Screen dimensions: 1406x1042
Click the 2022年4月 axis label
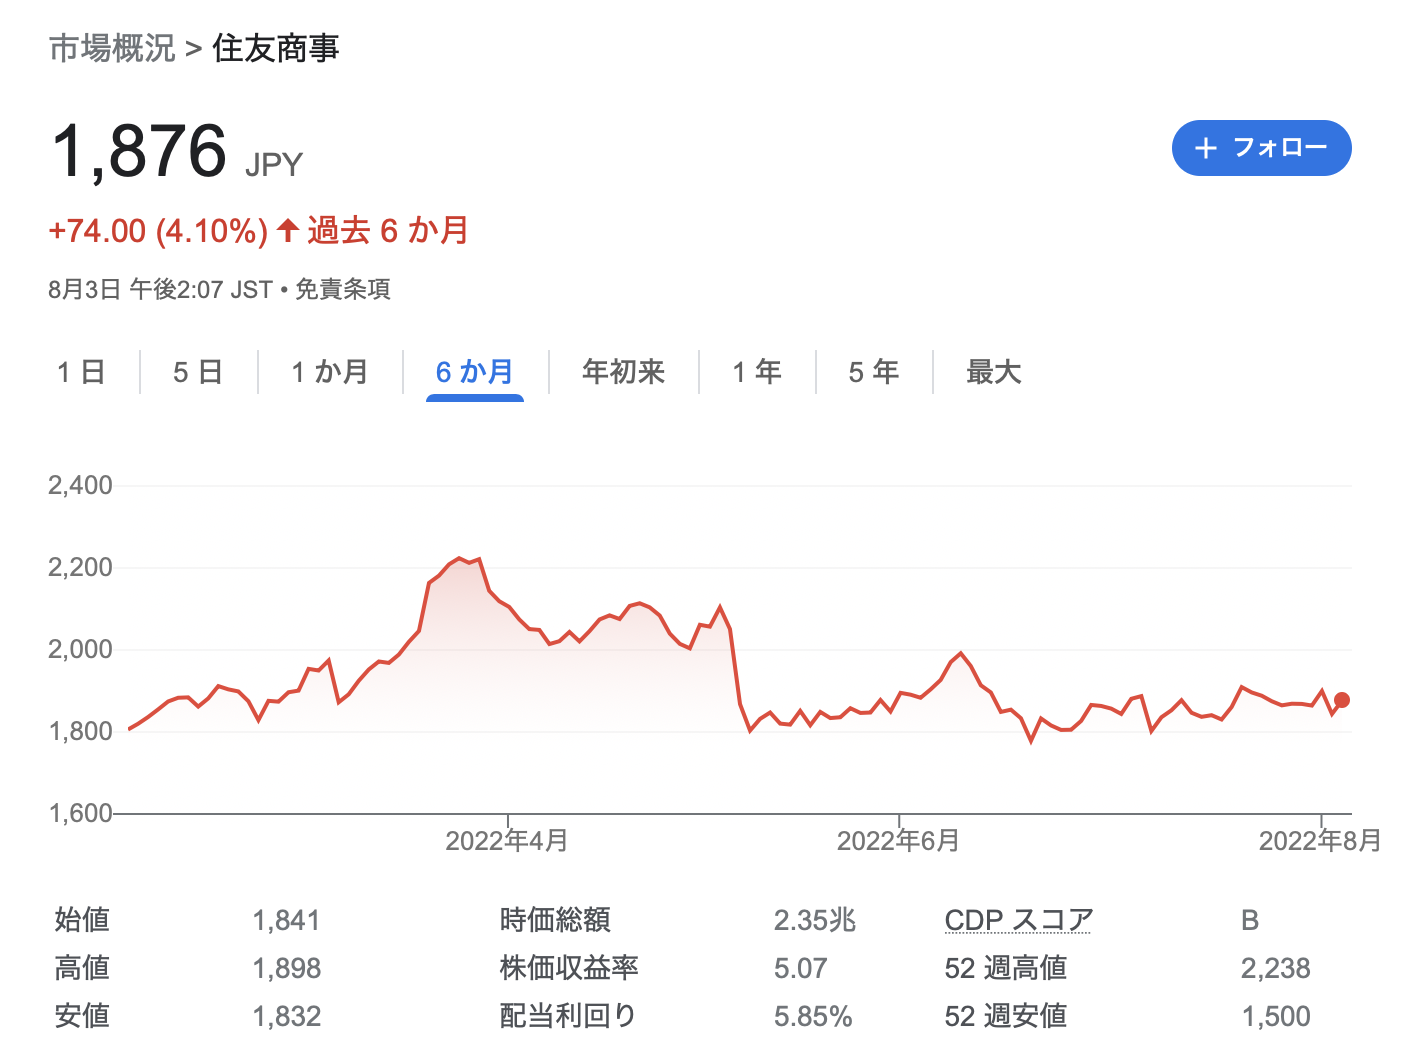507,841
